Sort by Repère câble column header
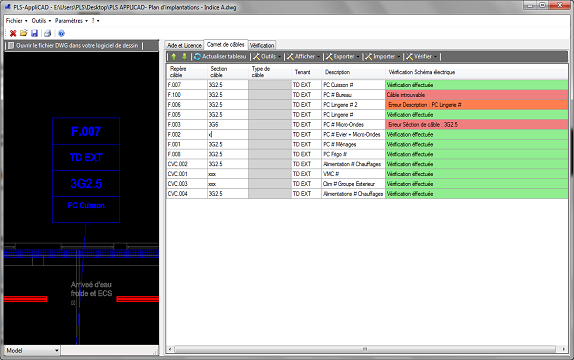The height and width of the screenshot is (360, 574). click(187, 72)
